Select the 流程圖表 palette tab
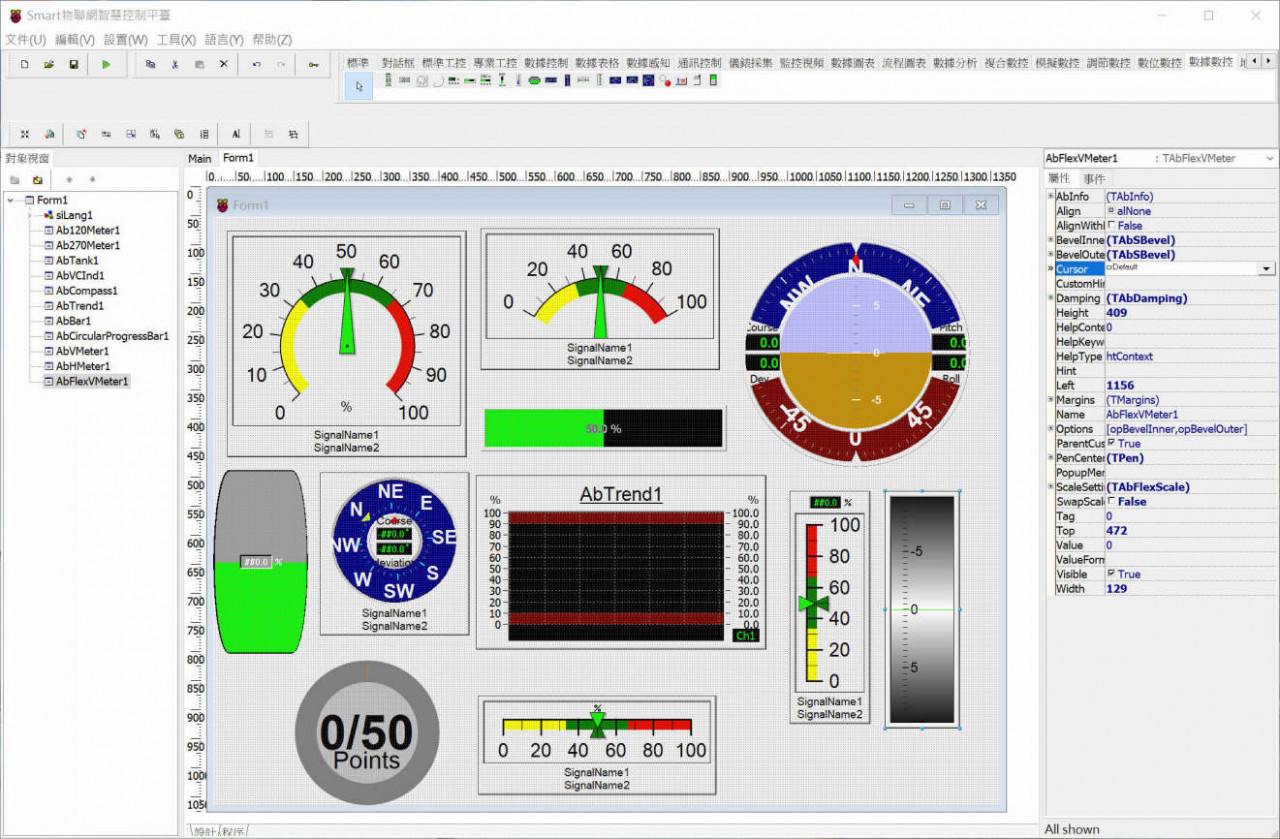This screenshot has width=1280, height=839. point(904,62)
